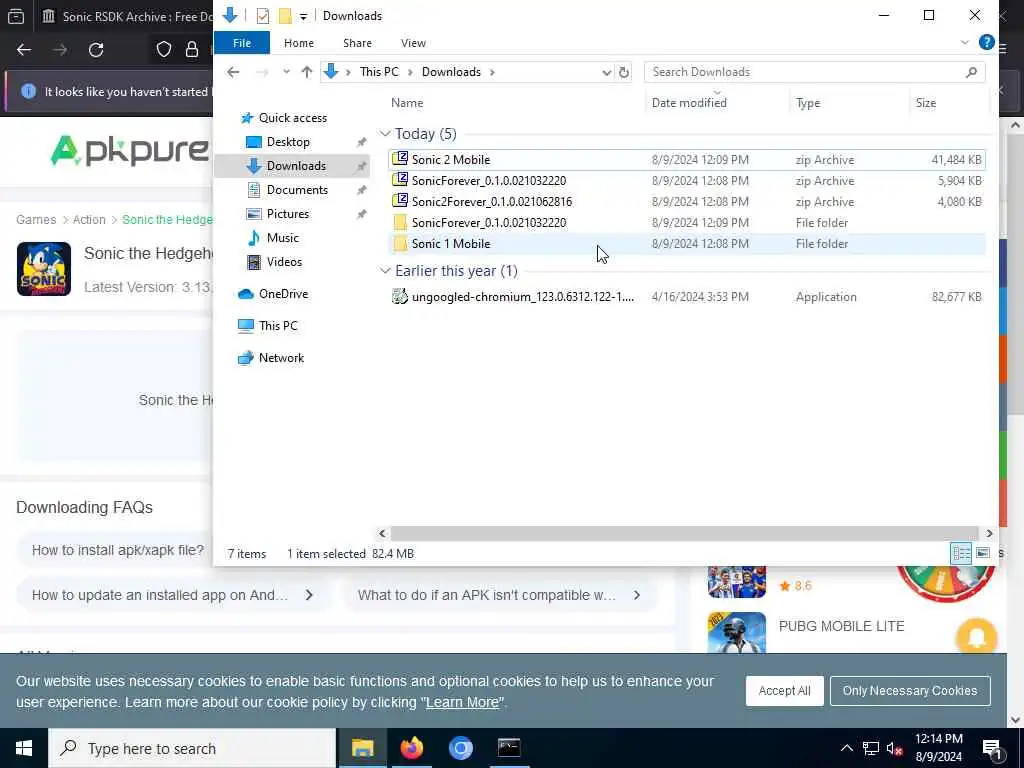Select the Sonic2Forever_0.1.0.021062816 zip archive
This screenshot has width=1024, height=768.
(686, 201)
